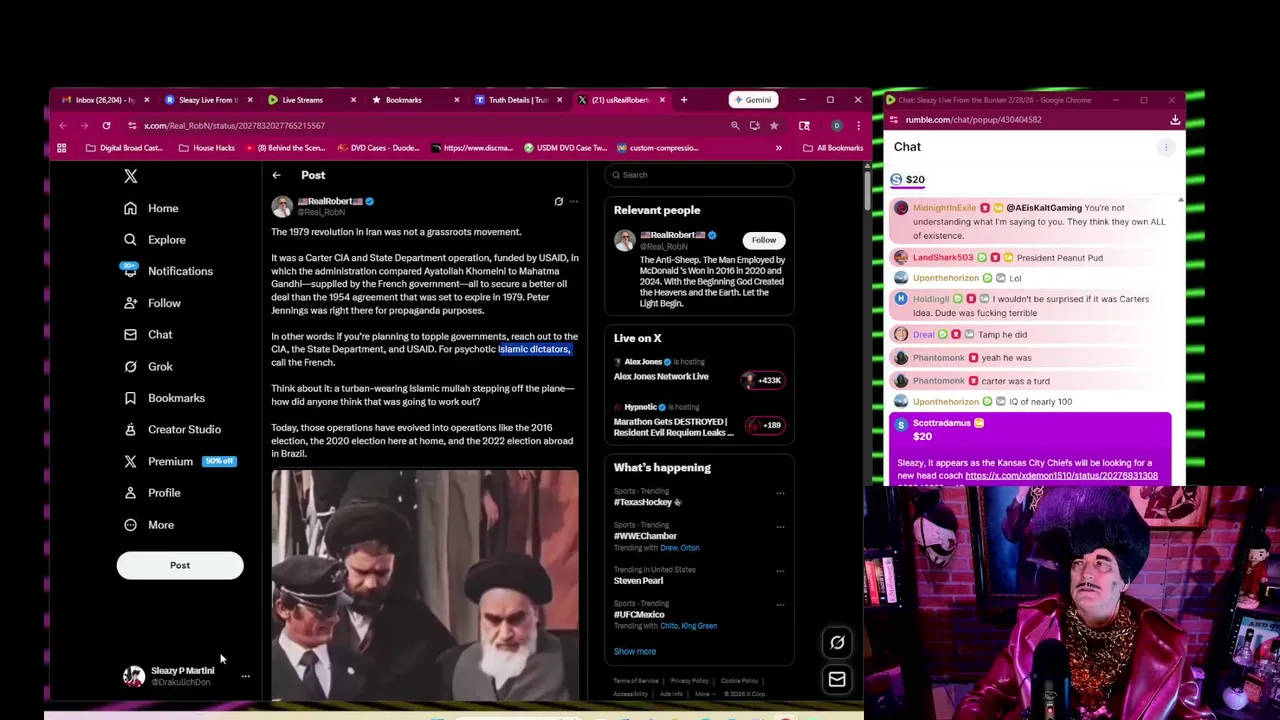Viewport: 1280px width, 720px height.
Task: Click MidnightInExile username in chat
Action: click(944, 208)
